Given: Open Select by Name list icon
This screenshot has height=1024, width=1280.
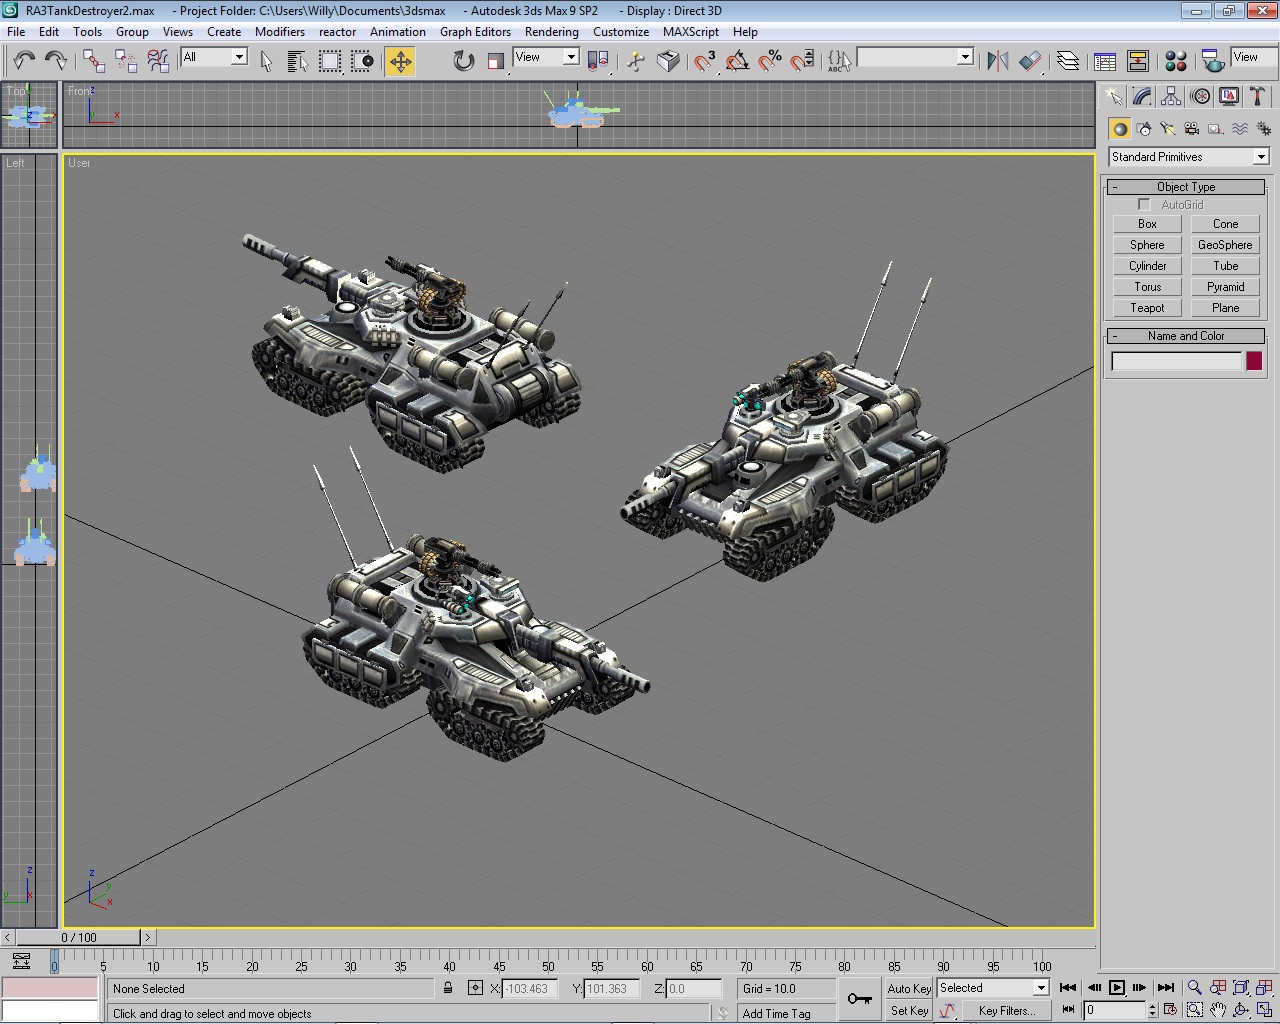Looking at the screenshot, I should pos(297,61).
